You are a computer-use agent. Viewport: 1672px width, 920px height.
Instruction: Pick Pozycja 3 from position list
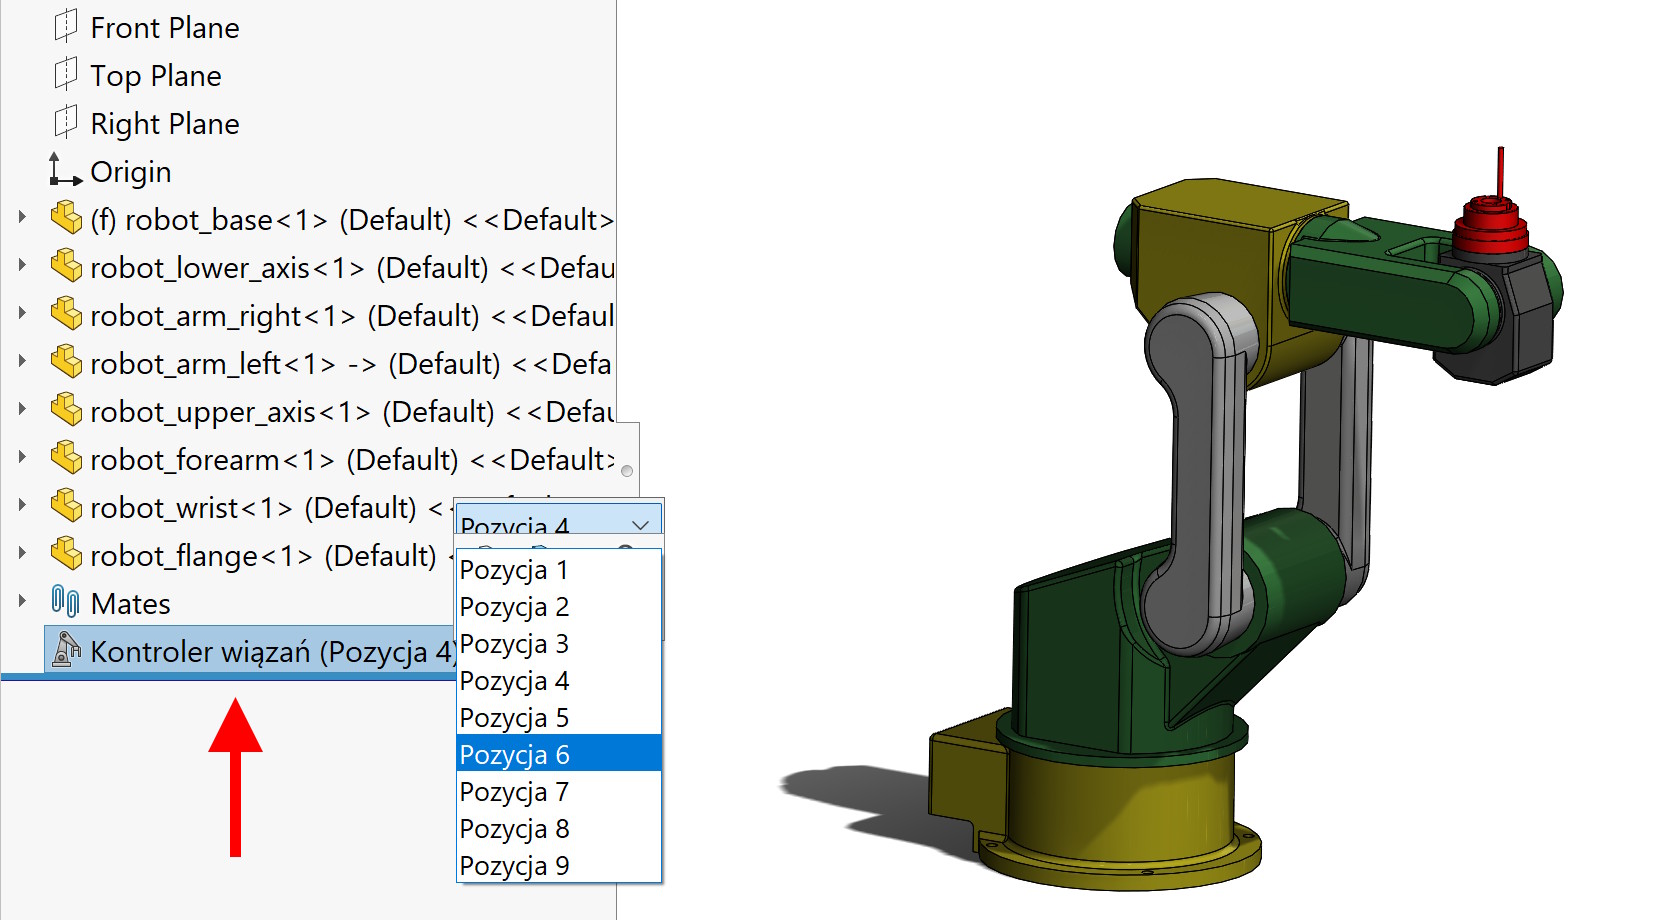coord(557,644)
